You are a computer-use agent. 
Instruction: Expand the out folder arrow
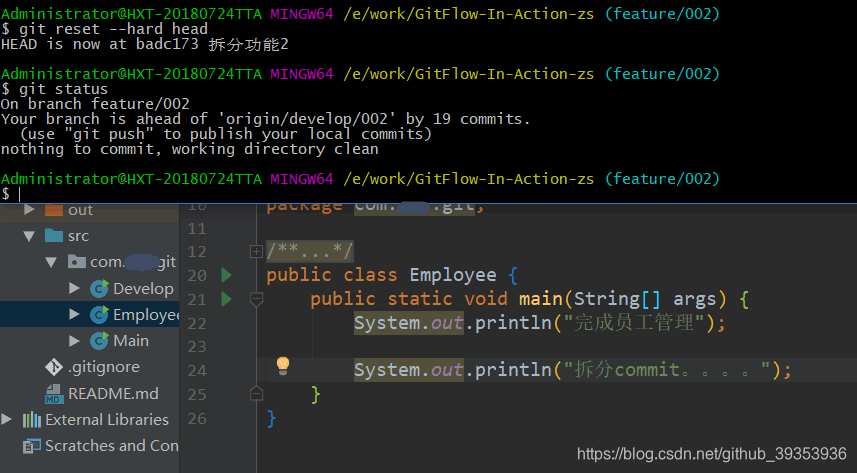(30, 209)
